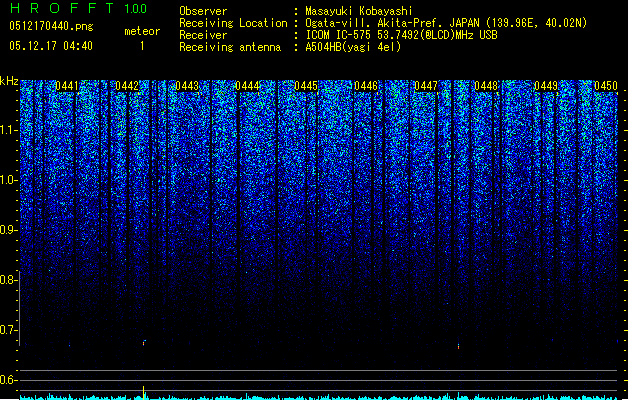Click the HROFFT program title text

62,8
